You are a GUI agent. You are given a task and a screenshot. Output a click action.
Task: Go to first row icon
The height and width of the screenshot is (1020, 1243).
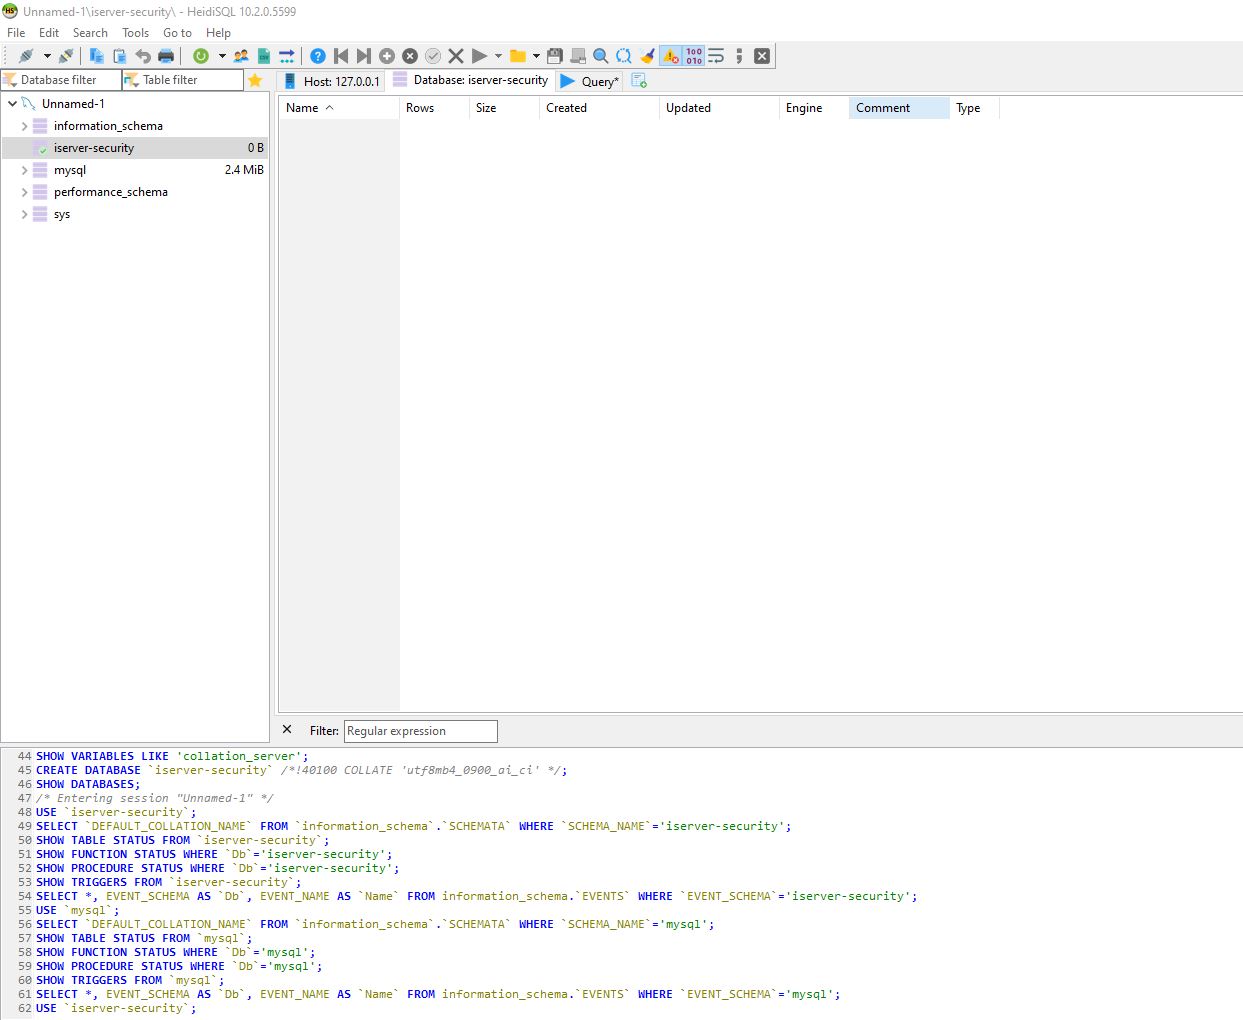pos(341,56)
